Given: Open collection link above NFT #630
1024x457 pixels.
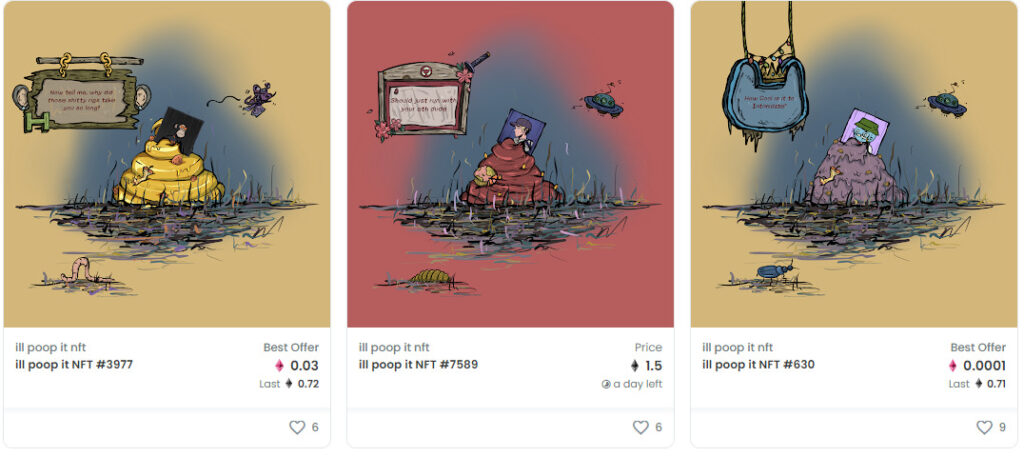Looking at the screenshot, I should 737,347.
